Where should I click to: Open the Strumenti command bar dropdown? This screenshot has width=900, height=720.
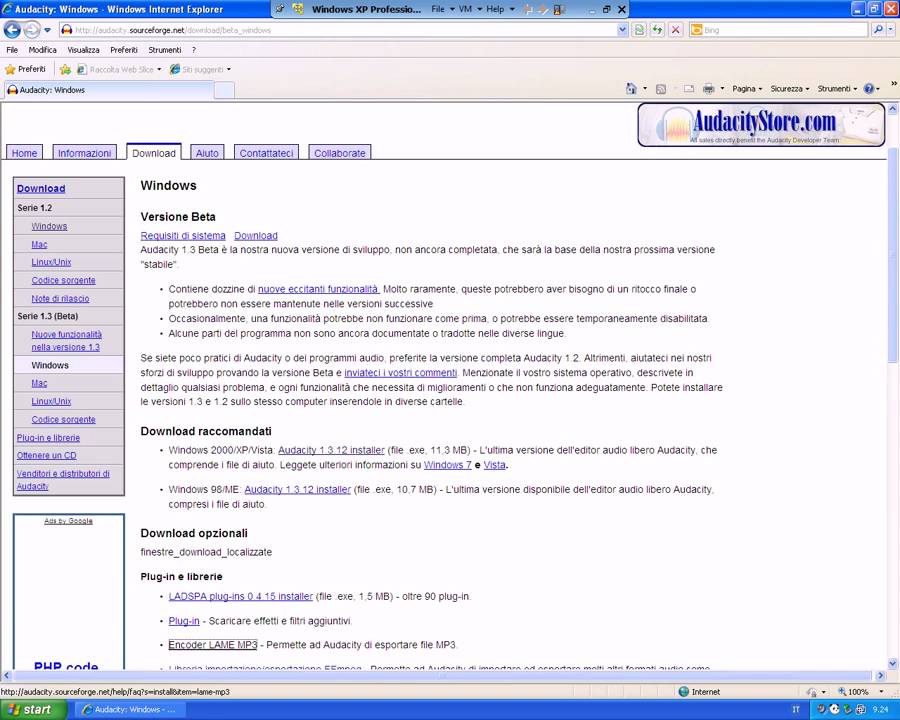[x=837, y=88]
